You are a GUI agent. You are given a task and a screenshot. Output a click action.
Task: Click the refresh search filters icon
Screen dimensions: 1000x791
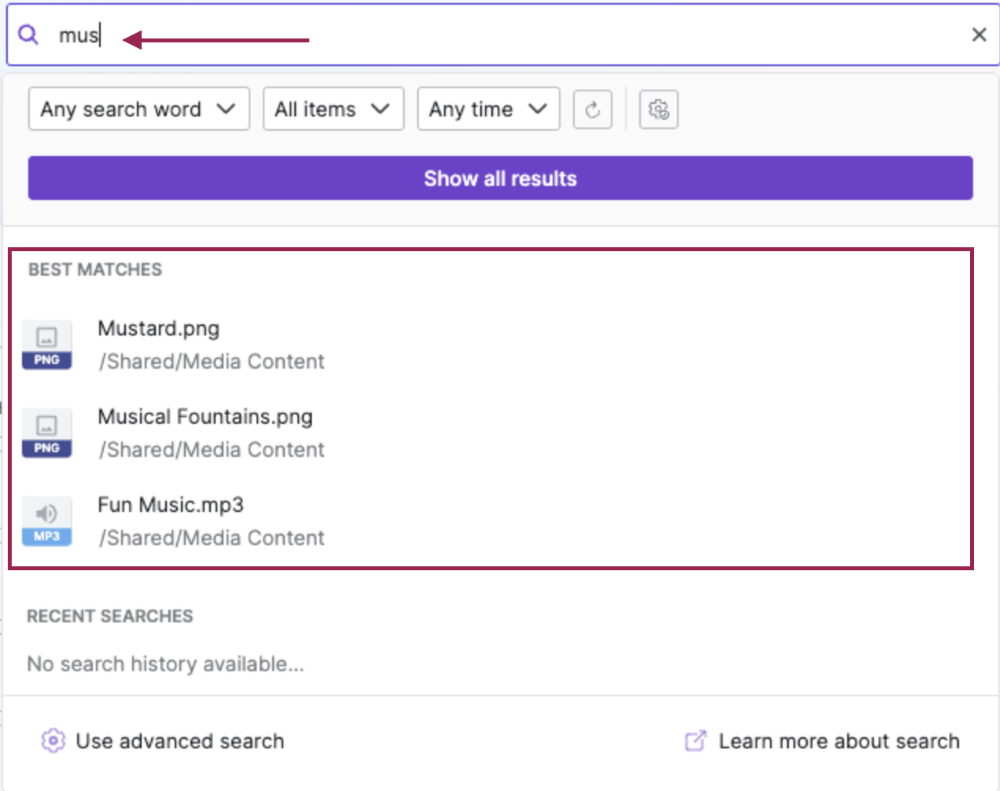click(592, 110)
